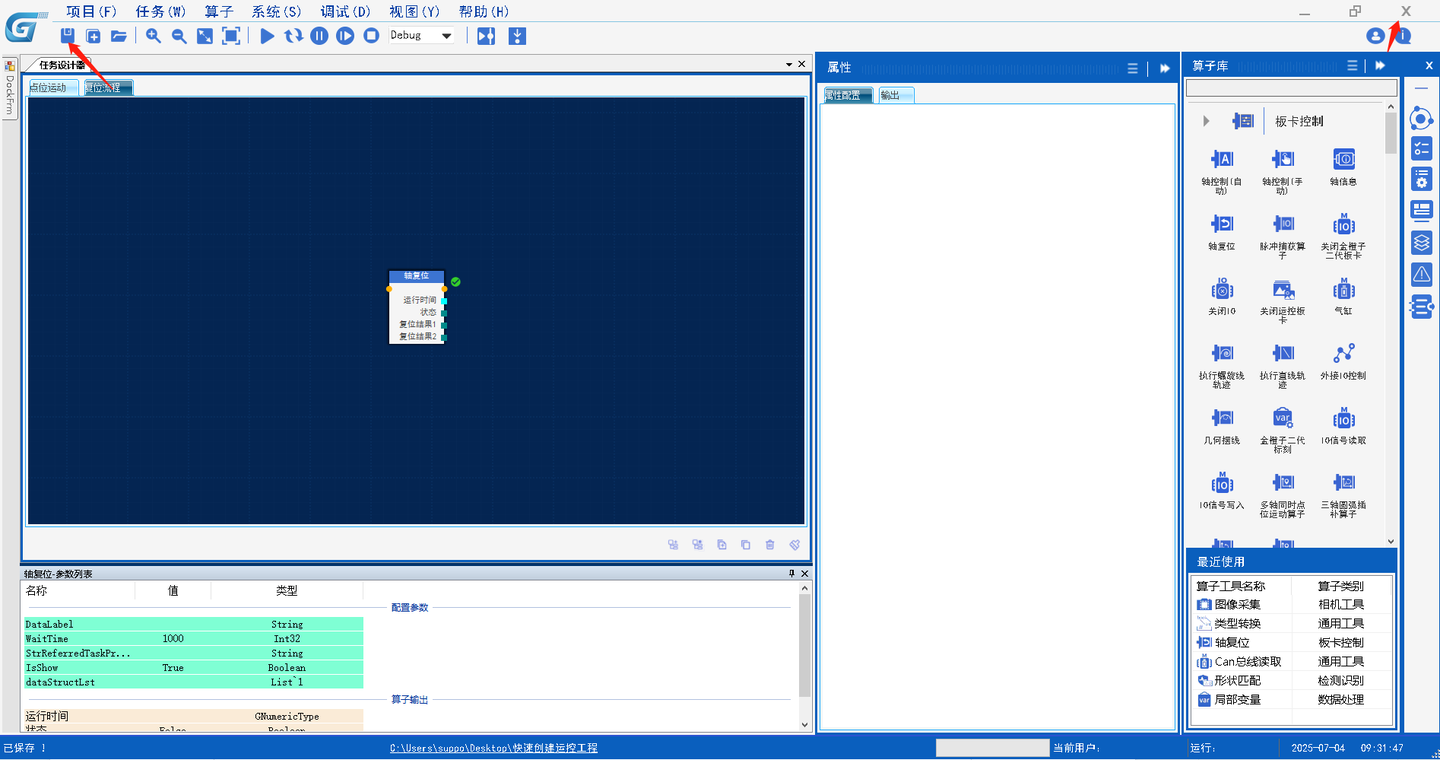1440x760 pixels.
Task: Click the layers icon in right sidebar
Action: pyautogui.click(x=1421, y=242)
